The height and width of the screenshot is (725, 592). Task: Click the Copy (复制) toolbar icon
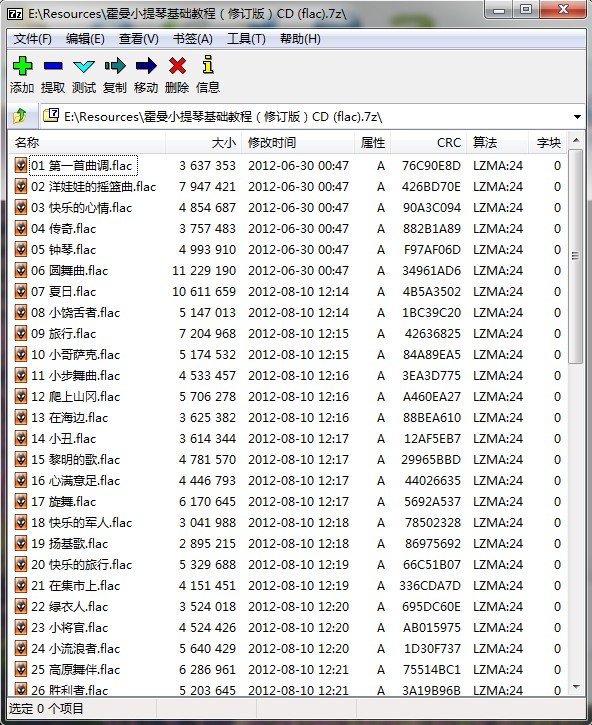point(115,66)
